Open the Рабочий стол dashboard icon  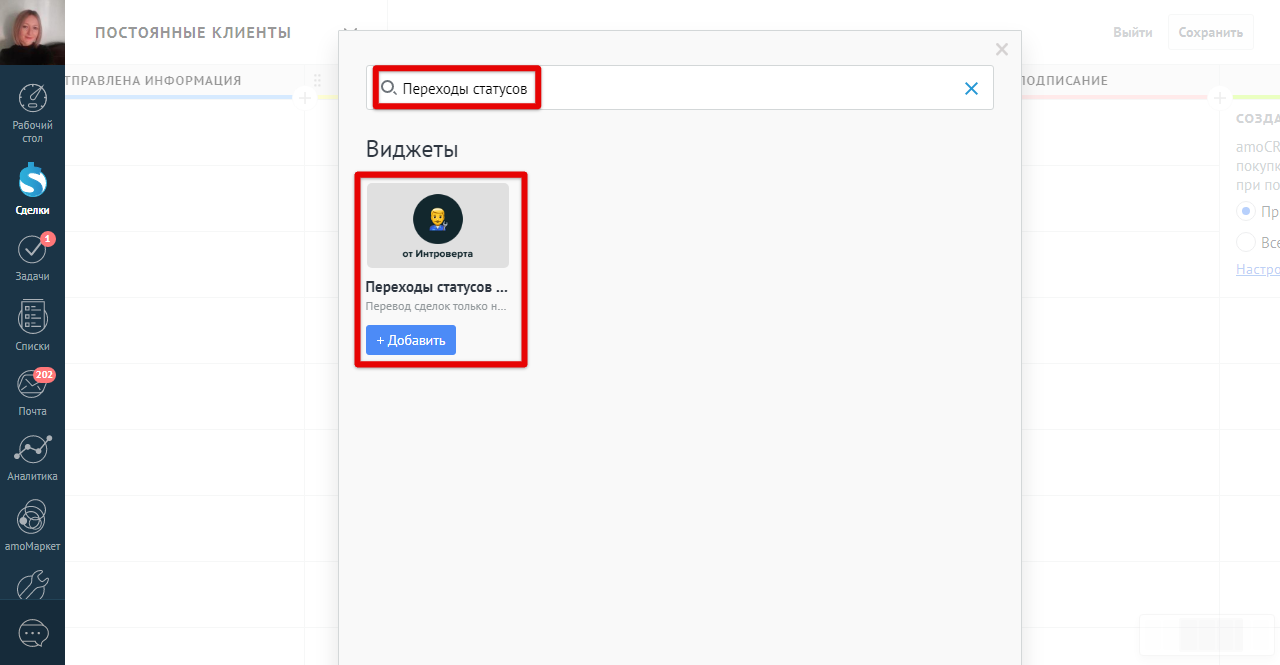coord(32,113)
